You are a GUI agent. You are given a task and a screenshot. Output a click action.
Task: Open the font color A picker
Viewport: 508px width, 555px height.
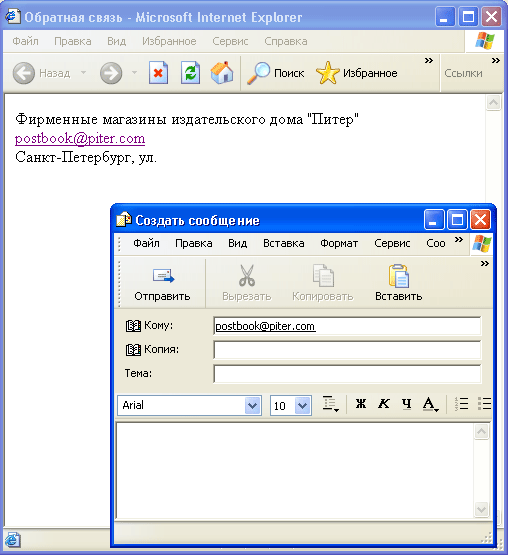tap(430, 404)
